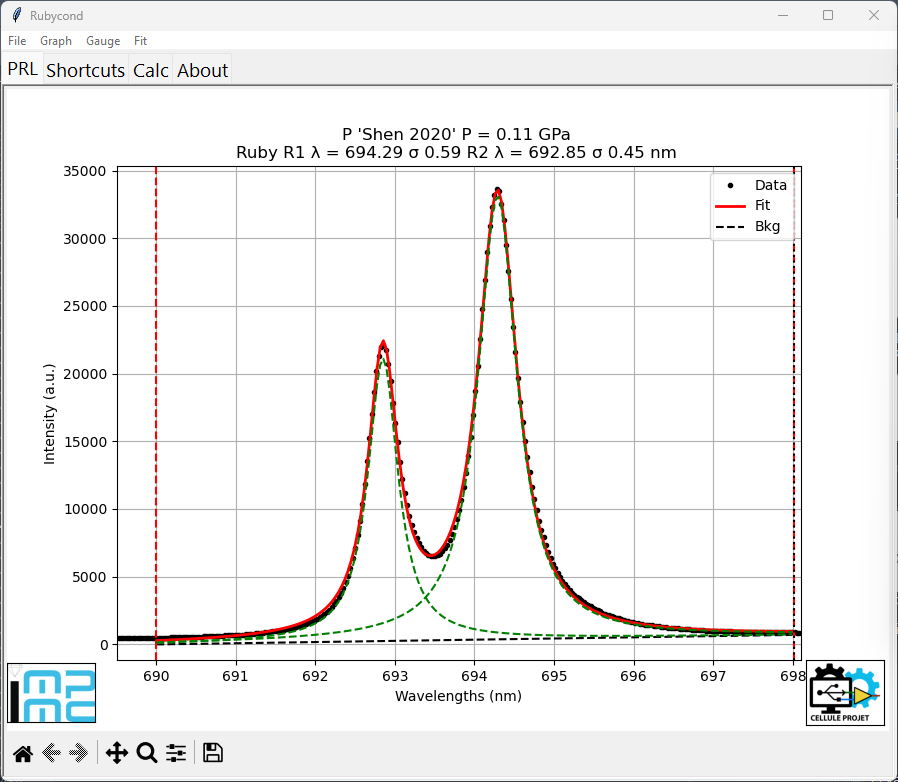Switch to the Calc tab

pos(151,70)
